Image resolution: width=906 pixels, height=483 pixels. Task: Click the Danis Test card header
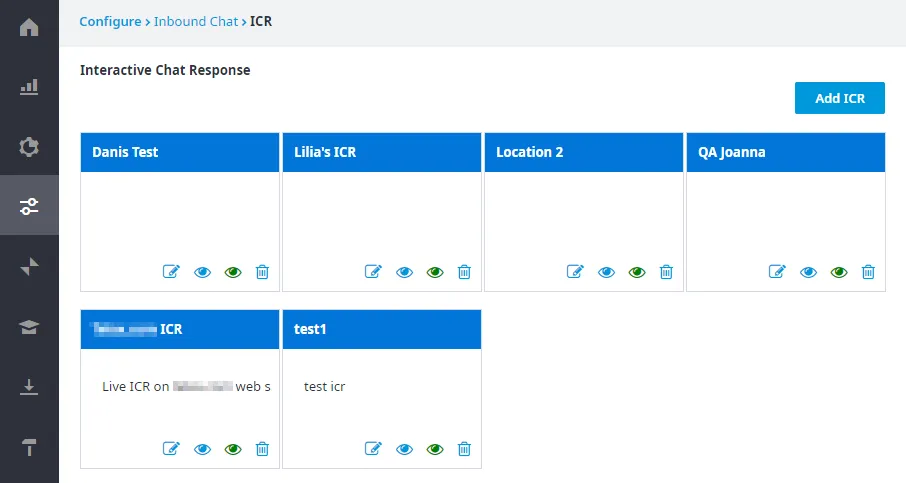tap(180, 153)
